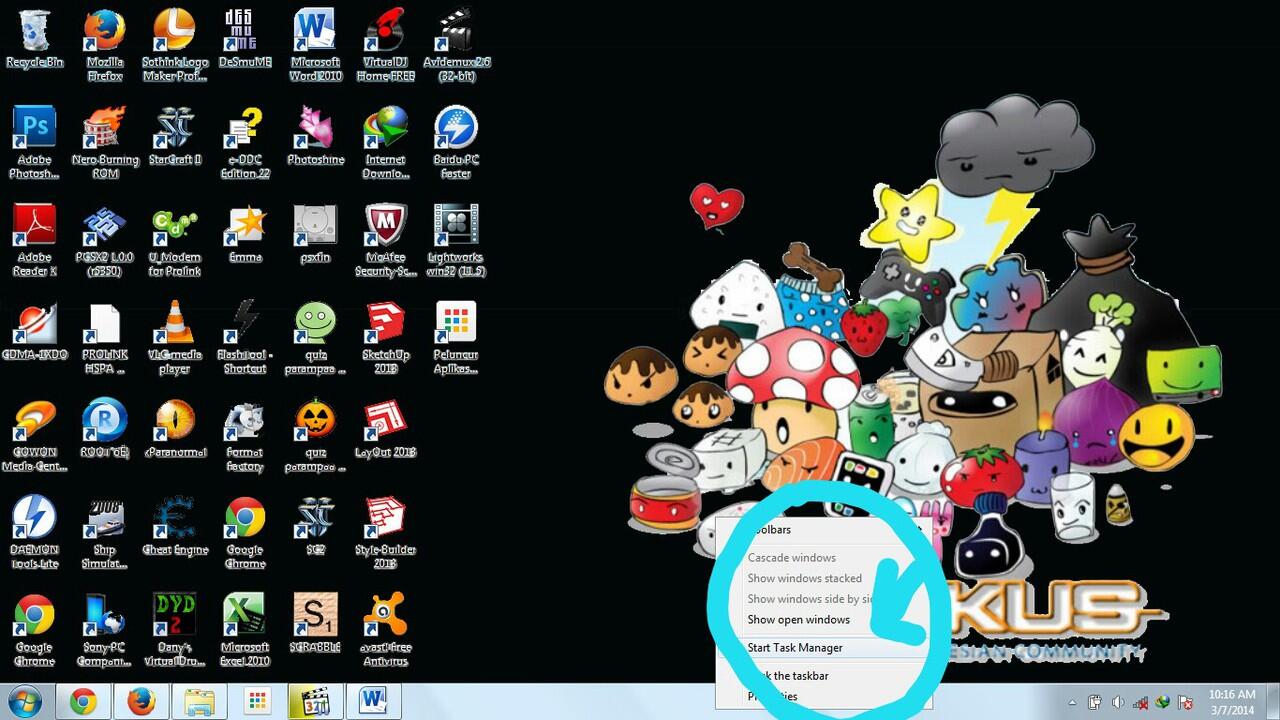Screen dimensions: 1280x720
Task: Open the clock showing 10:16 AM
Action: coord(1232,701)
